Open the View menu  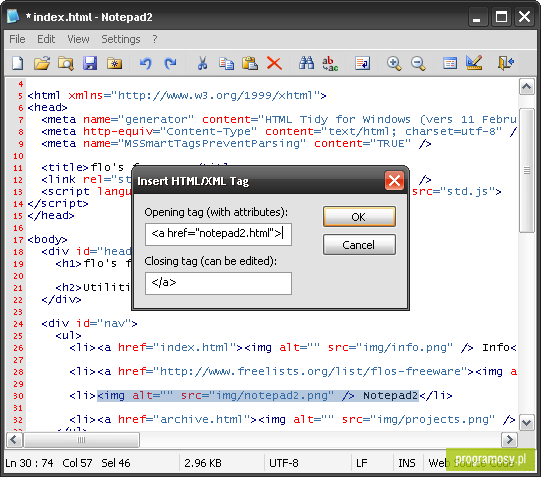[x=78, y=39]
